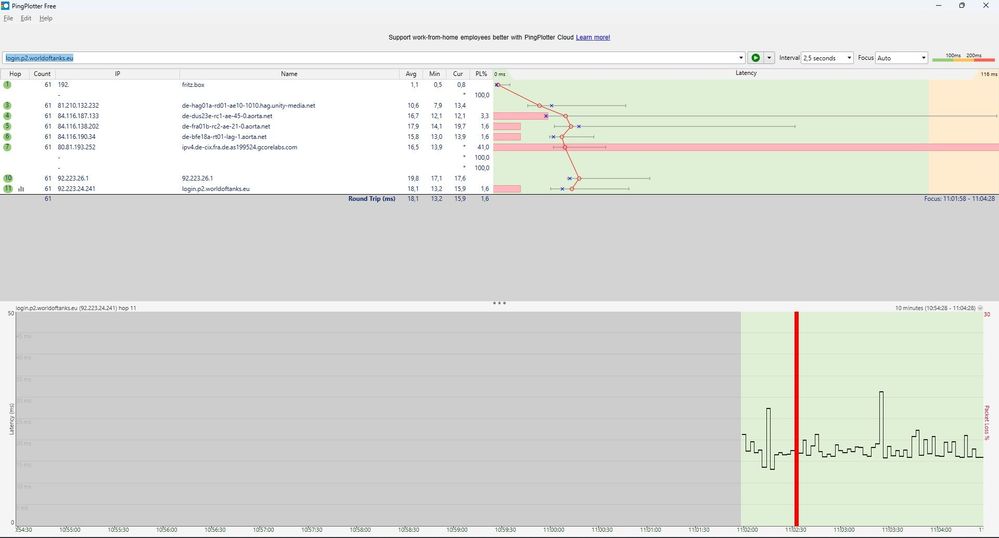
Task: Select the fritz.box host name
Action: coord(193,84)
